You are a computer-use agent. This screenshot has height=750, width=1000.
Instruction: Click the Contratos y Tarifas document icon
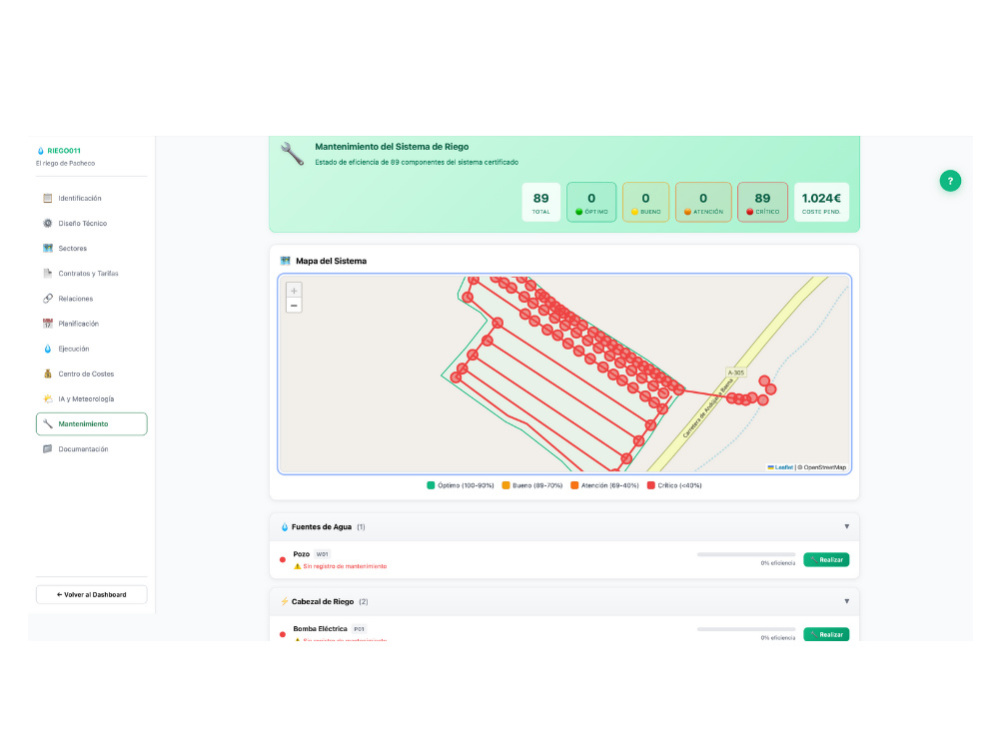coord(47,274)
